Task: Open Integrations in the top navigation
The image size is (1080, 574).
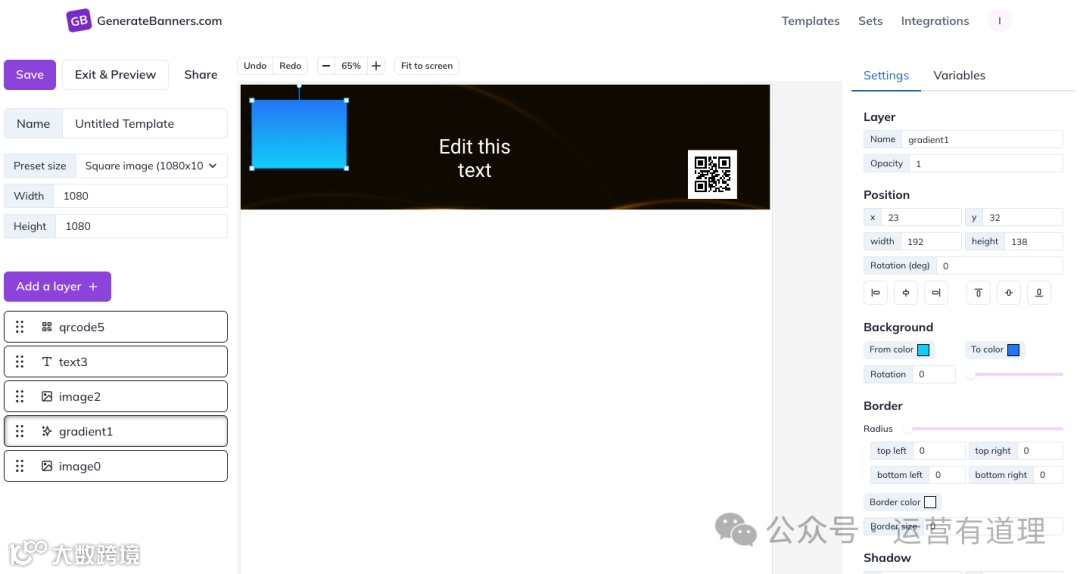Action: (935, 21)
